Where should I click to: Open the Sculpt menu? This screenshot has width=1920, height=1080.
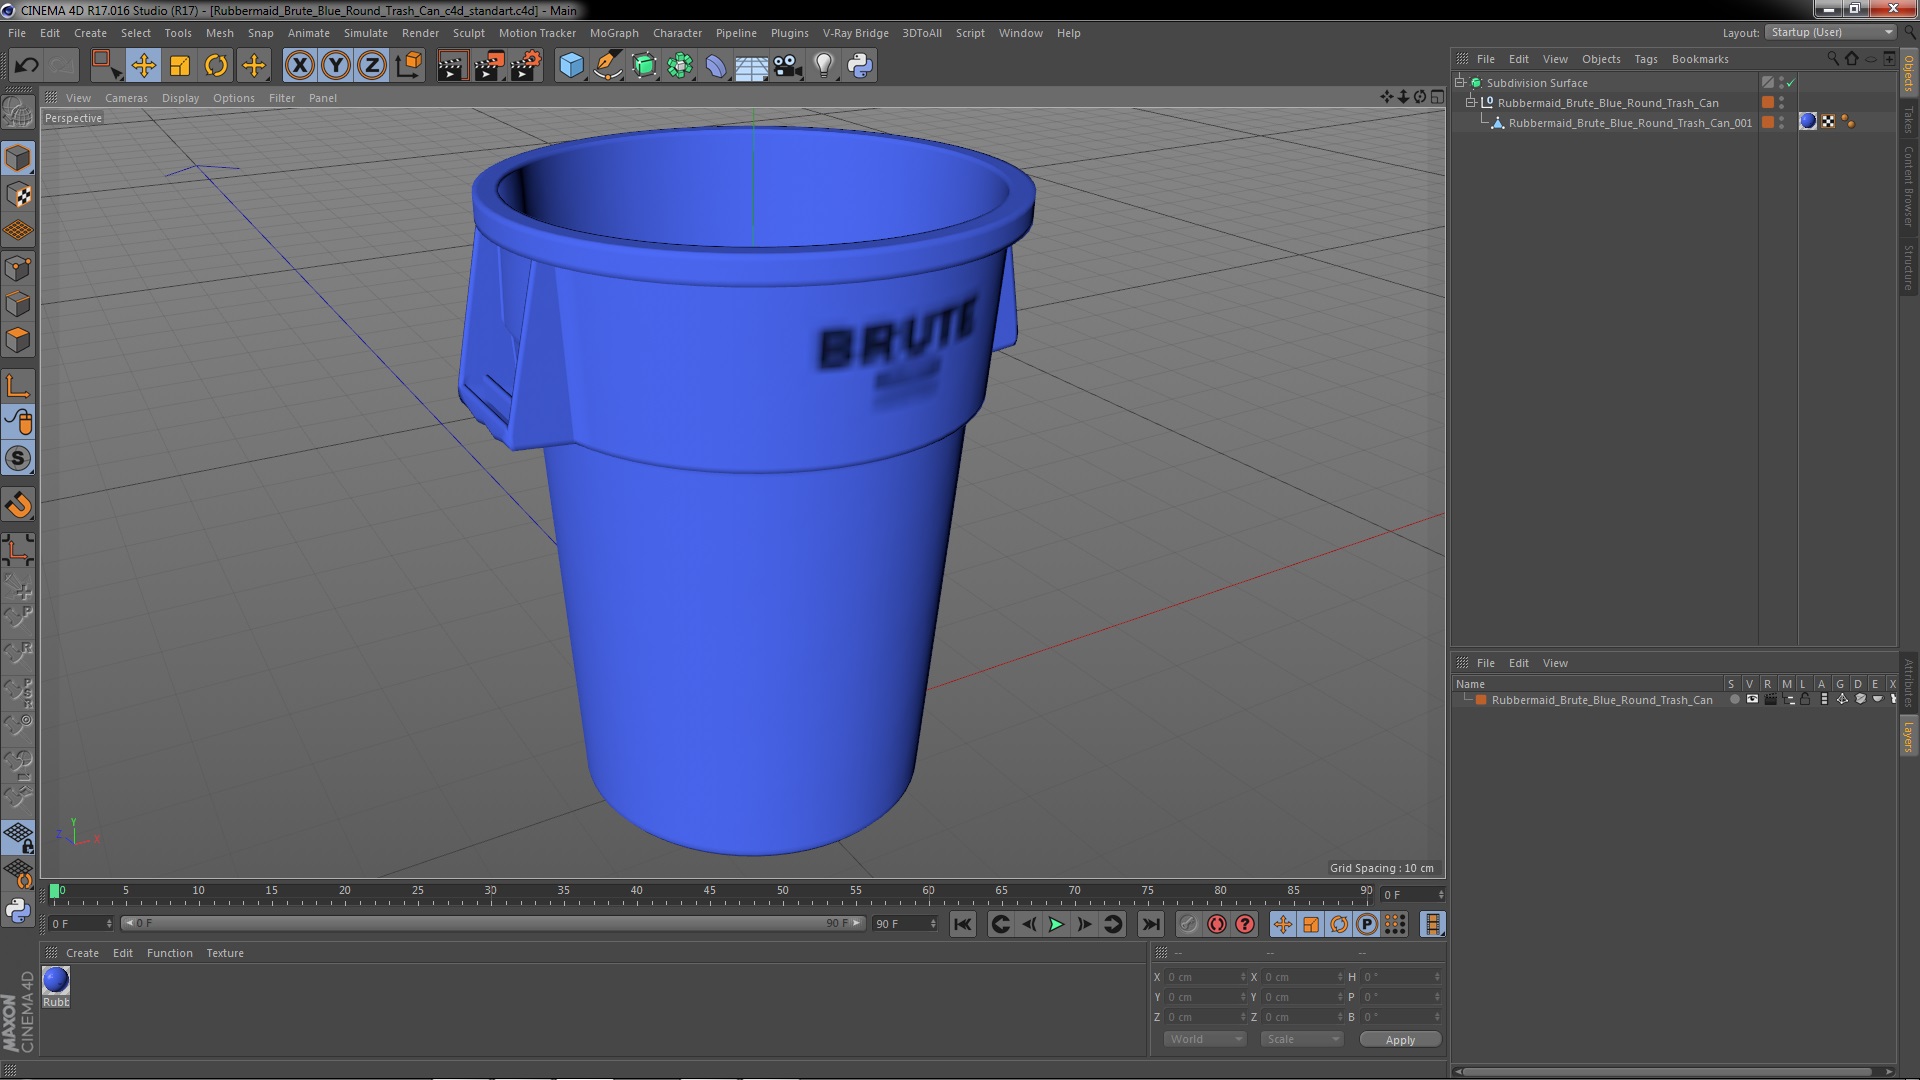tap(468, 33)
